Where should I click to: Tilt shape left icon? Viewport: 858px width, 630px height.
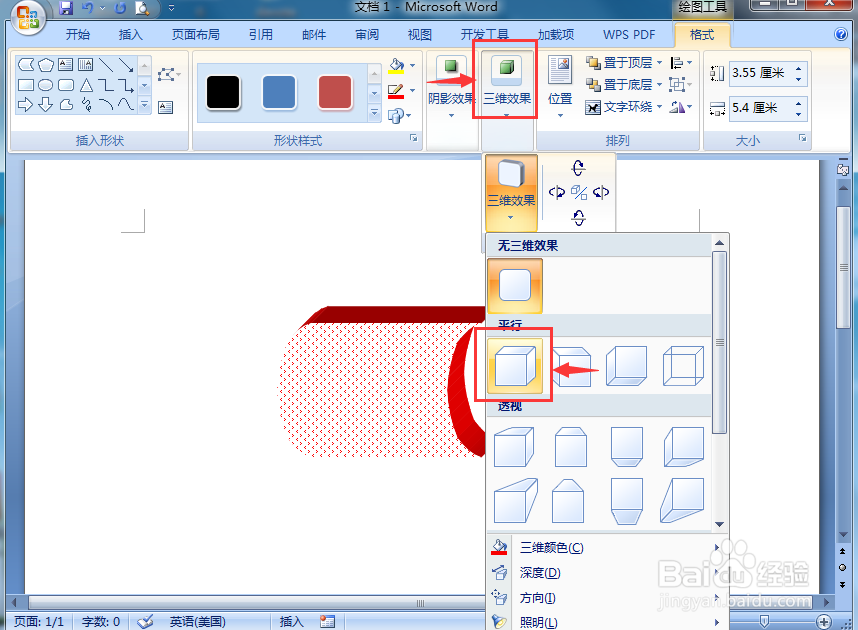[556, 193]
